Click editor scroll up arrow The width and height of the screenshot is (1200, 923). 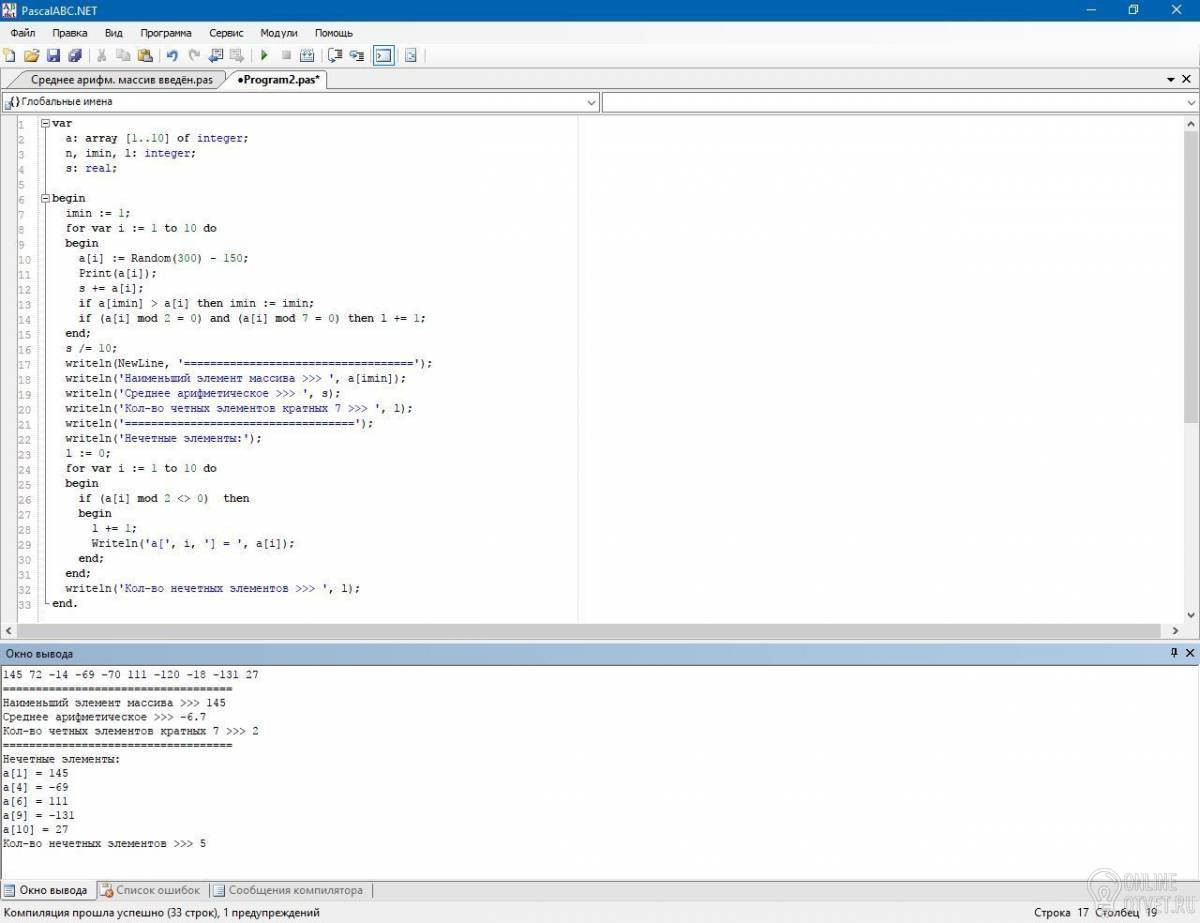[x=1191, y=122]
